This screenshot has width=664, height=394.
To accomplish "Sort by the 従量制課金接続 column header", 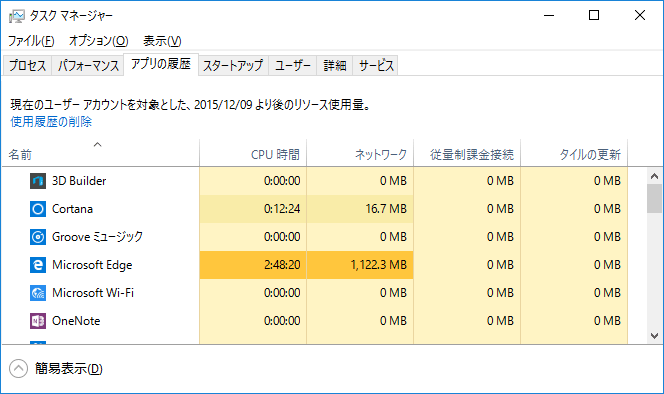I will click(x=467, y=153).
